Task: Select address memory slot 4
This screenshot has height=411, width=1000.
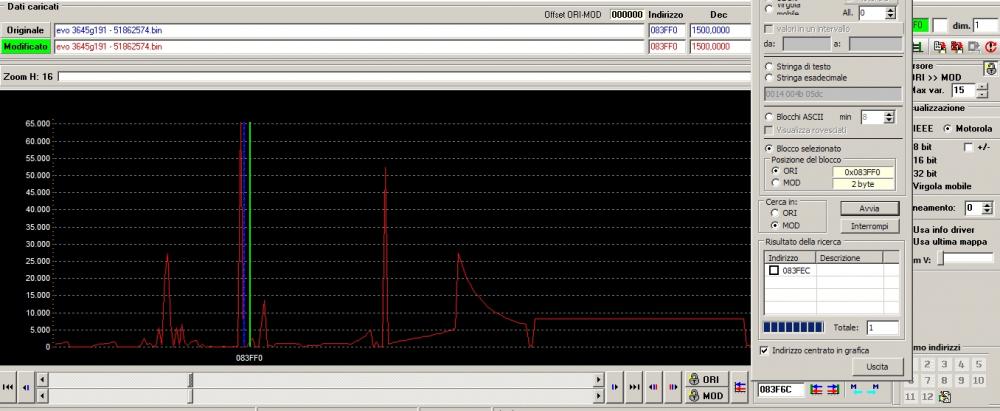Action: tap(961, 364)
